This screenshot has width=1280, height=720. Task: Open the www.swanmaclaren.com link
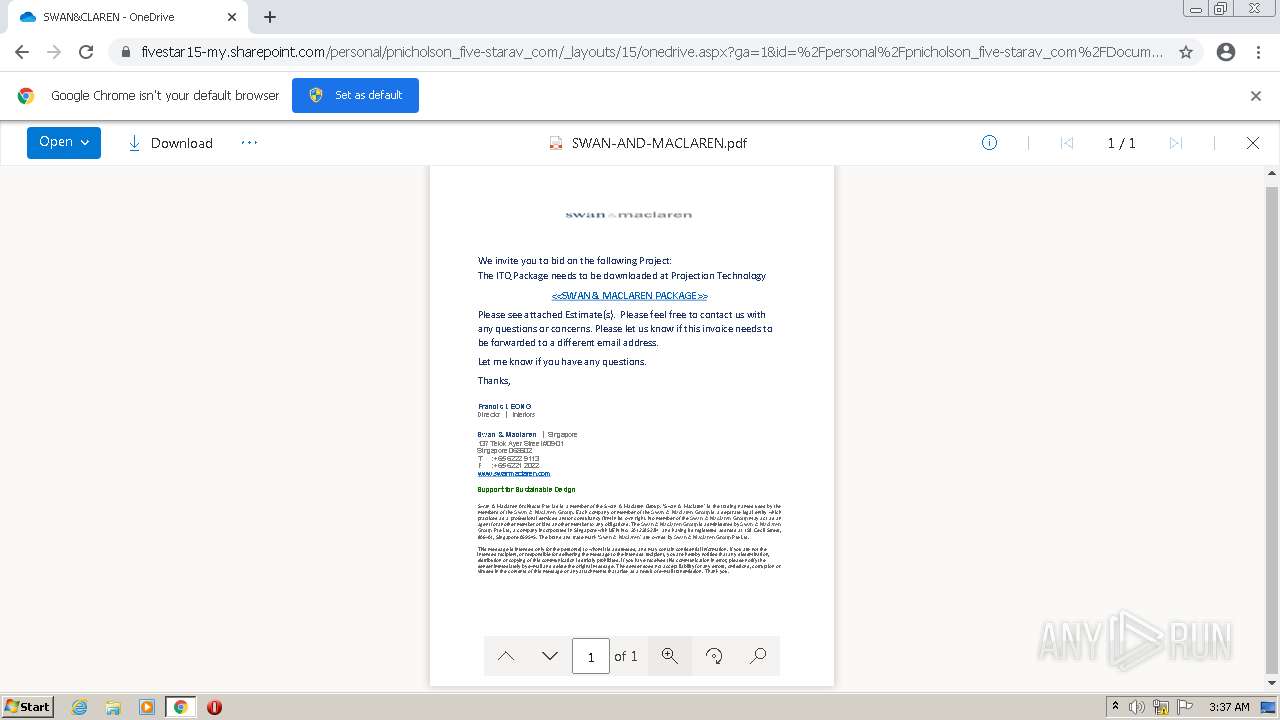coord(514,474)
